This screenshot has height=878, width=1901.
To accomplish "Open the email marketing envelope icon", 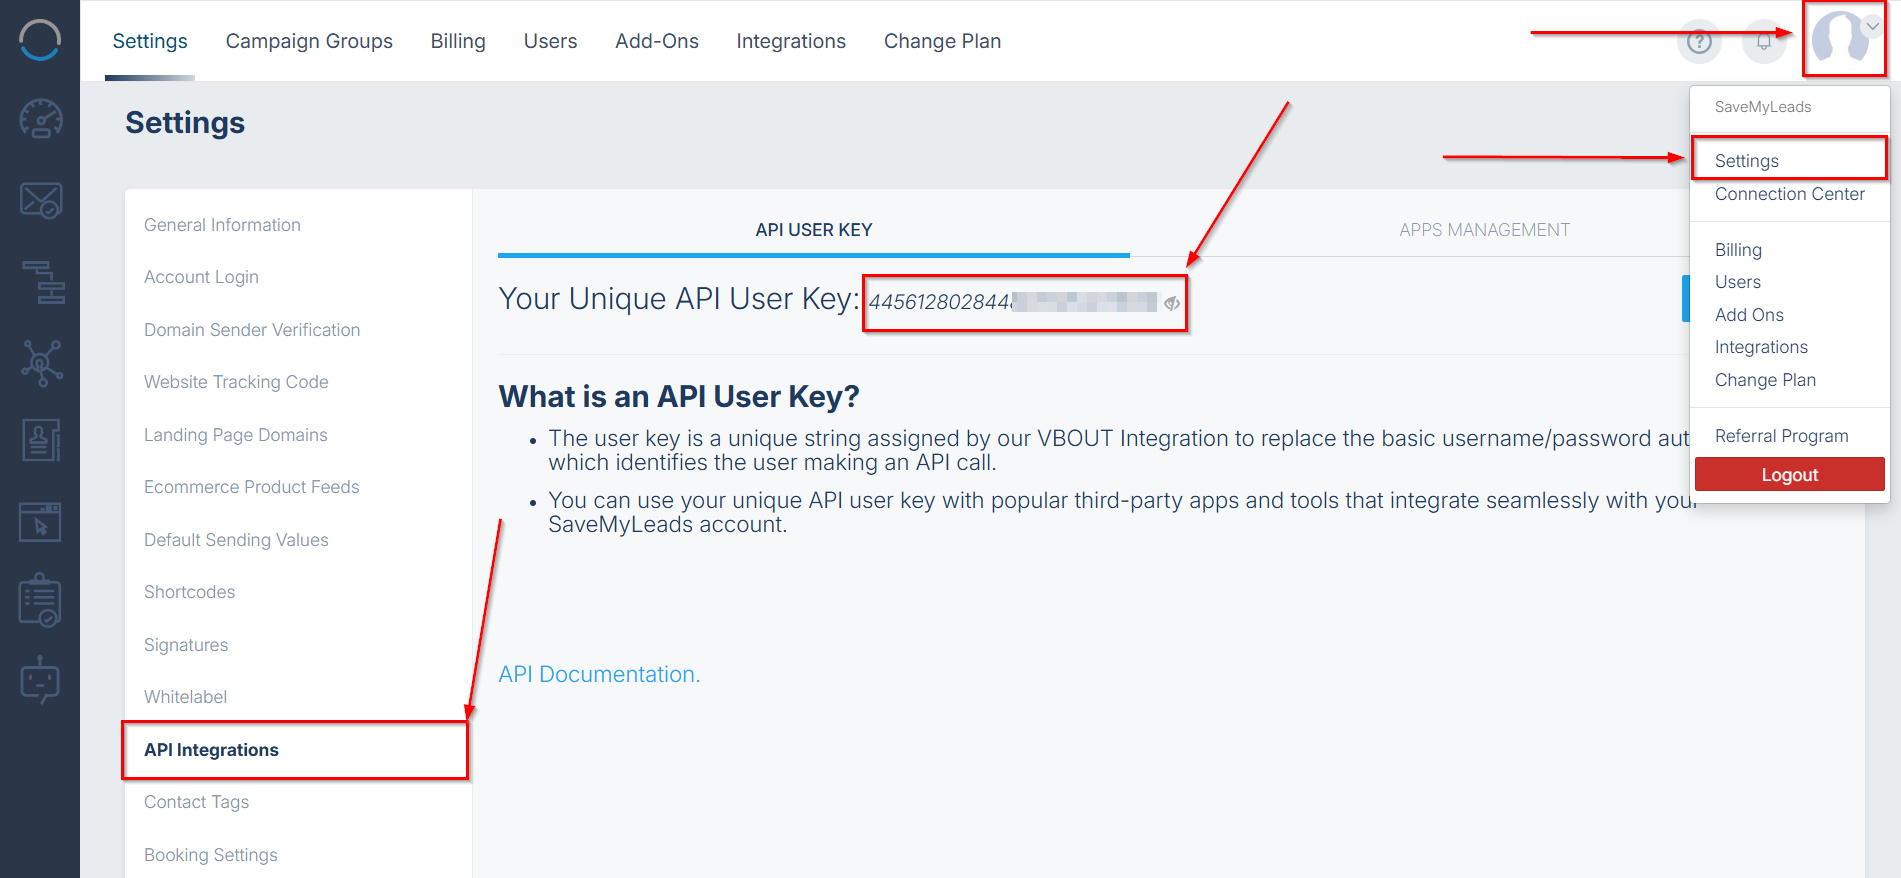I will tap(41, 200).
